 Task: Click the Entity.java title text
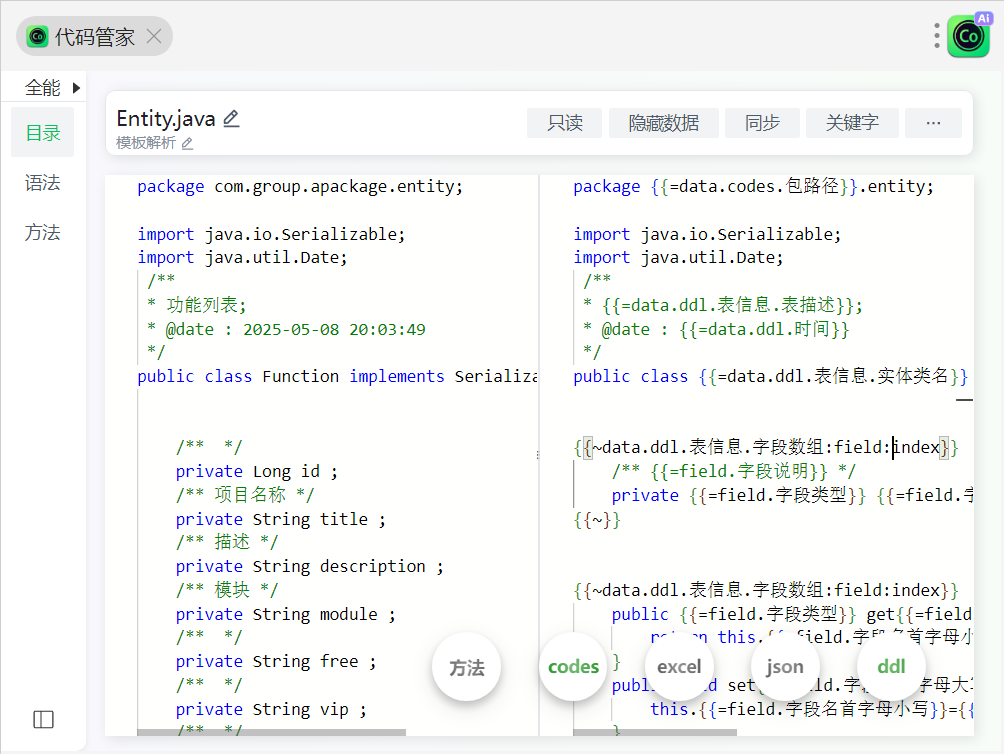166,119
